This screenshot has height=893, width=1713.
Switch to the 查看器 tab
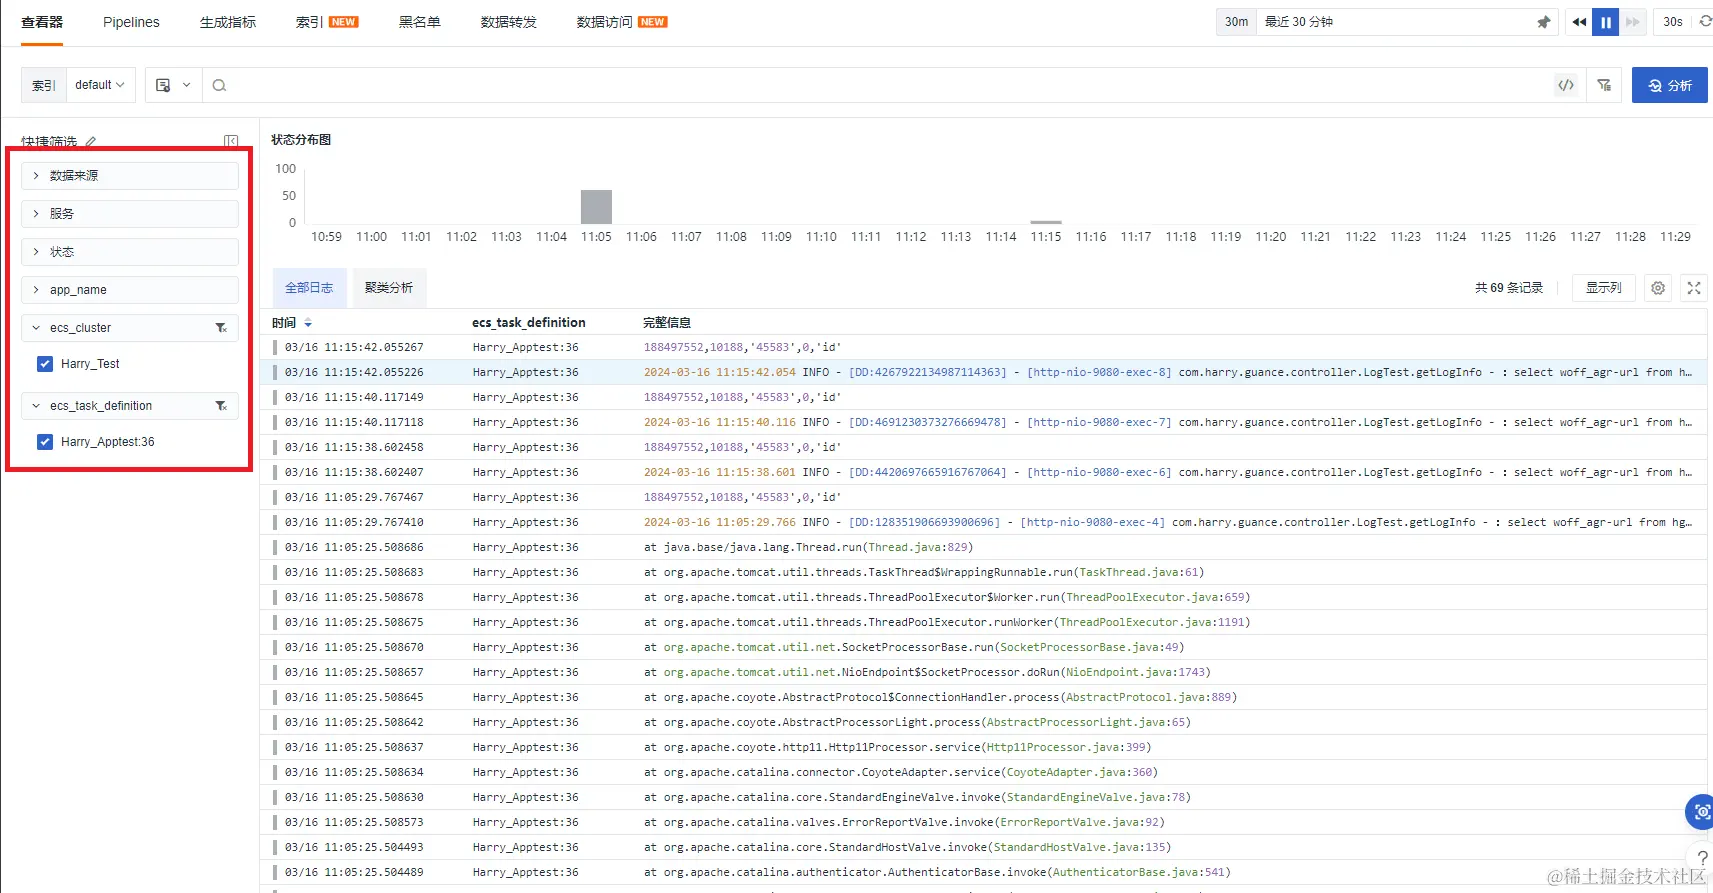[x=42, y=22]
